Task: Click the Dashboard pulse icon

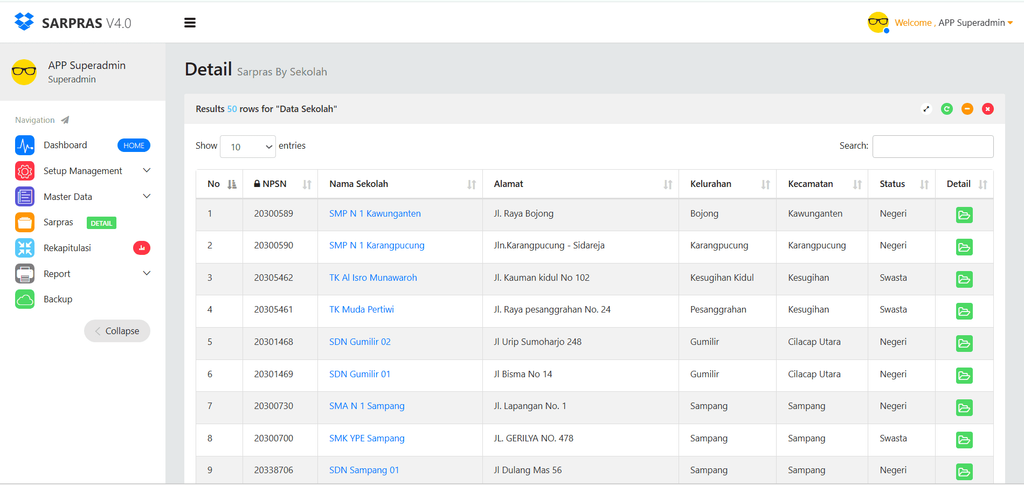Action: pos(25,145)
